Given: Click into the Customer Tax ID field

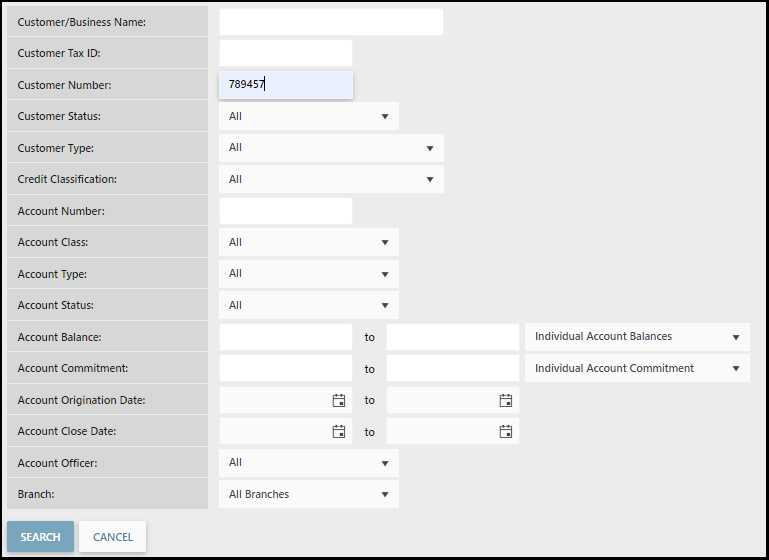Looking at the screenshot, I should tap(285, 53).
